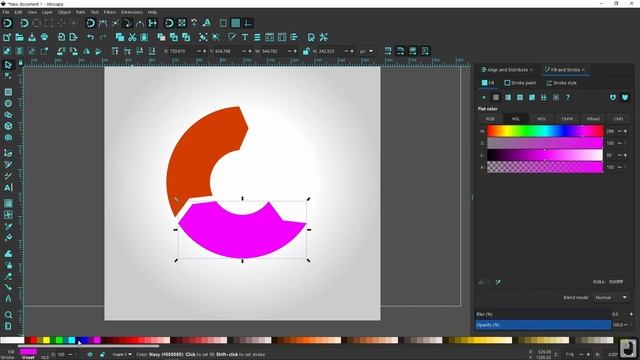
Task: Click the RGBA hex input field
Action: coord(617,282)
